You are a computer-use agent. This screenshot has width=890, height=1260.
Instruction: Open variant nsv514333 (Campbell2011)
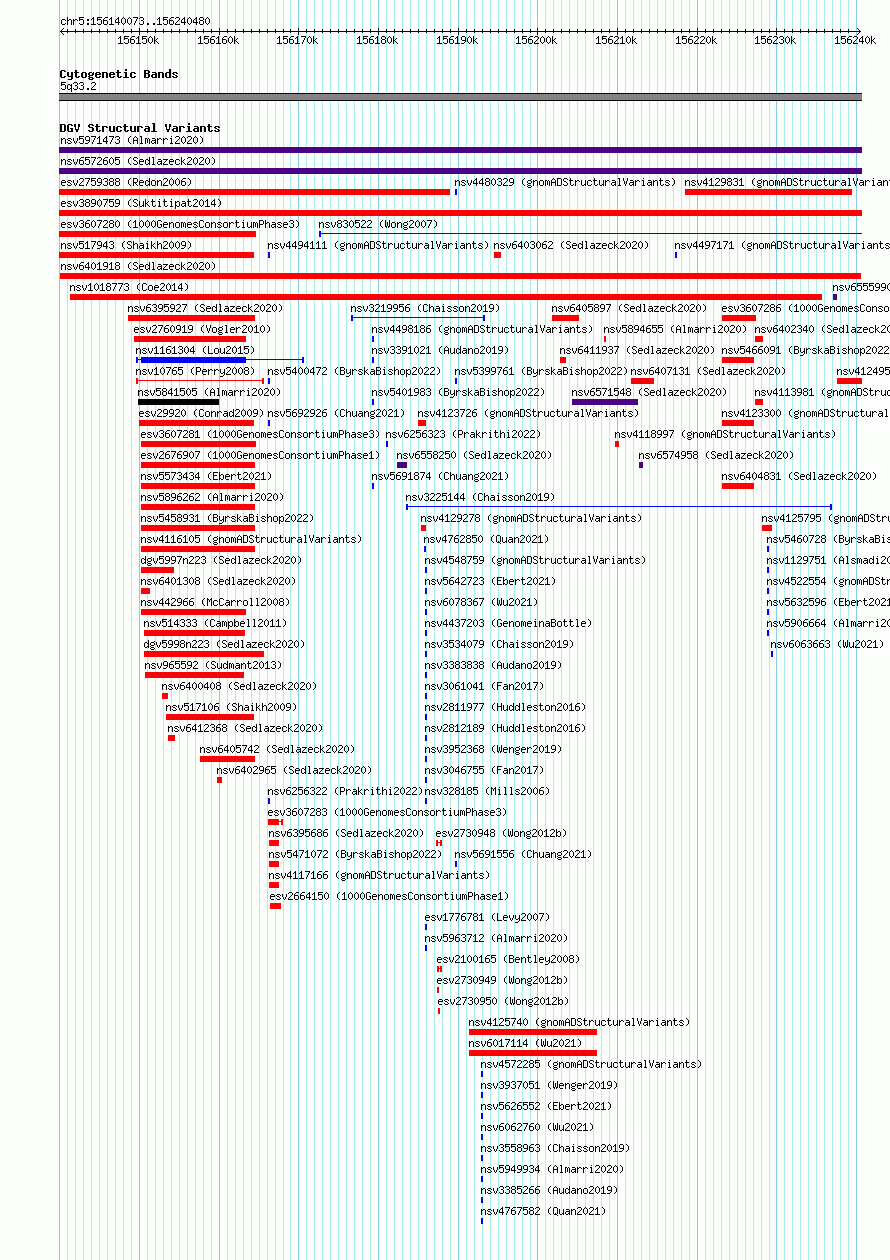click(215, 623)
